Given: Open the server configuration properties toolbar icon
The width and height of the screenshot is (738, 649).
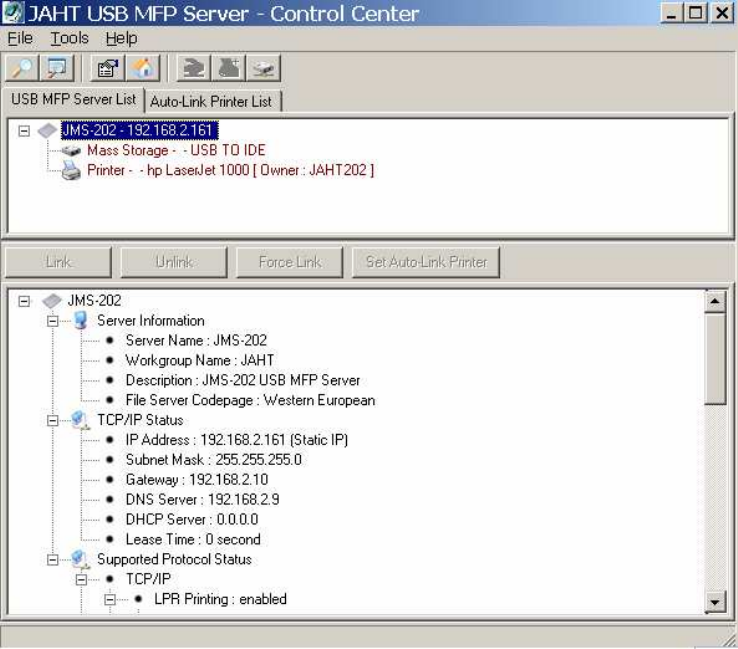Looking at the screenshot, I should (x=106, y=68).
